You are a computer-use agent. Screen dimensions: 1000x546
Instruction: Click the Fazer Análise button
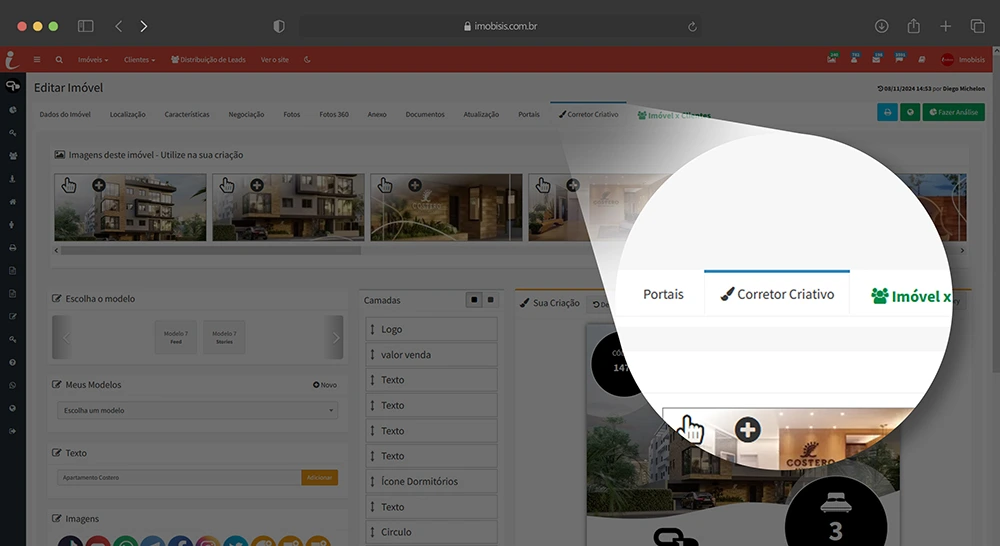click(x=953, y=112)
